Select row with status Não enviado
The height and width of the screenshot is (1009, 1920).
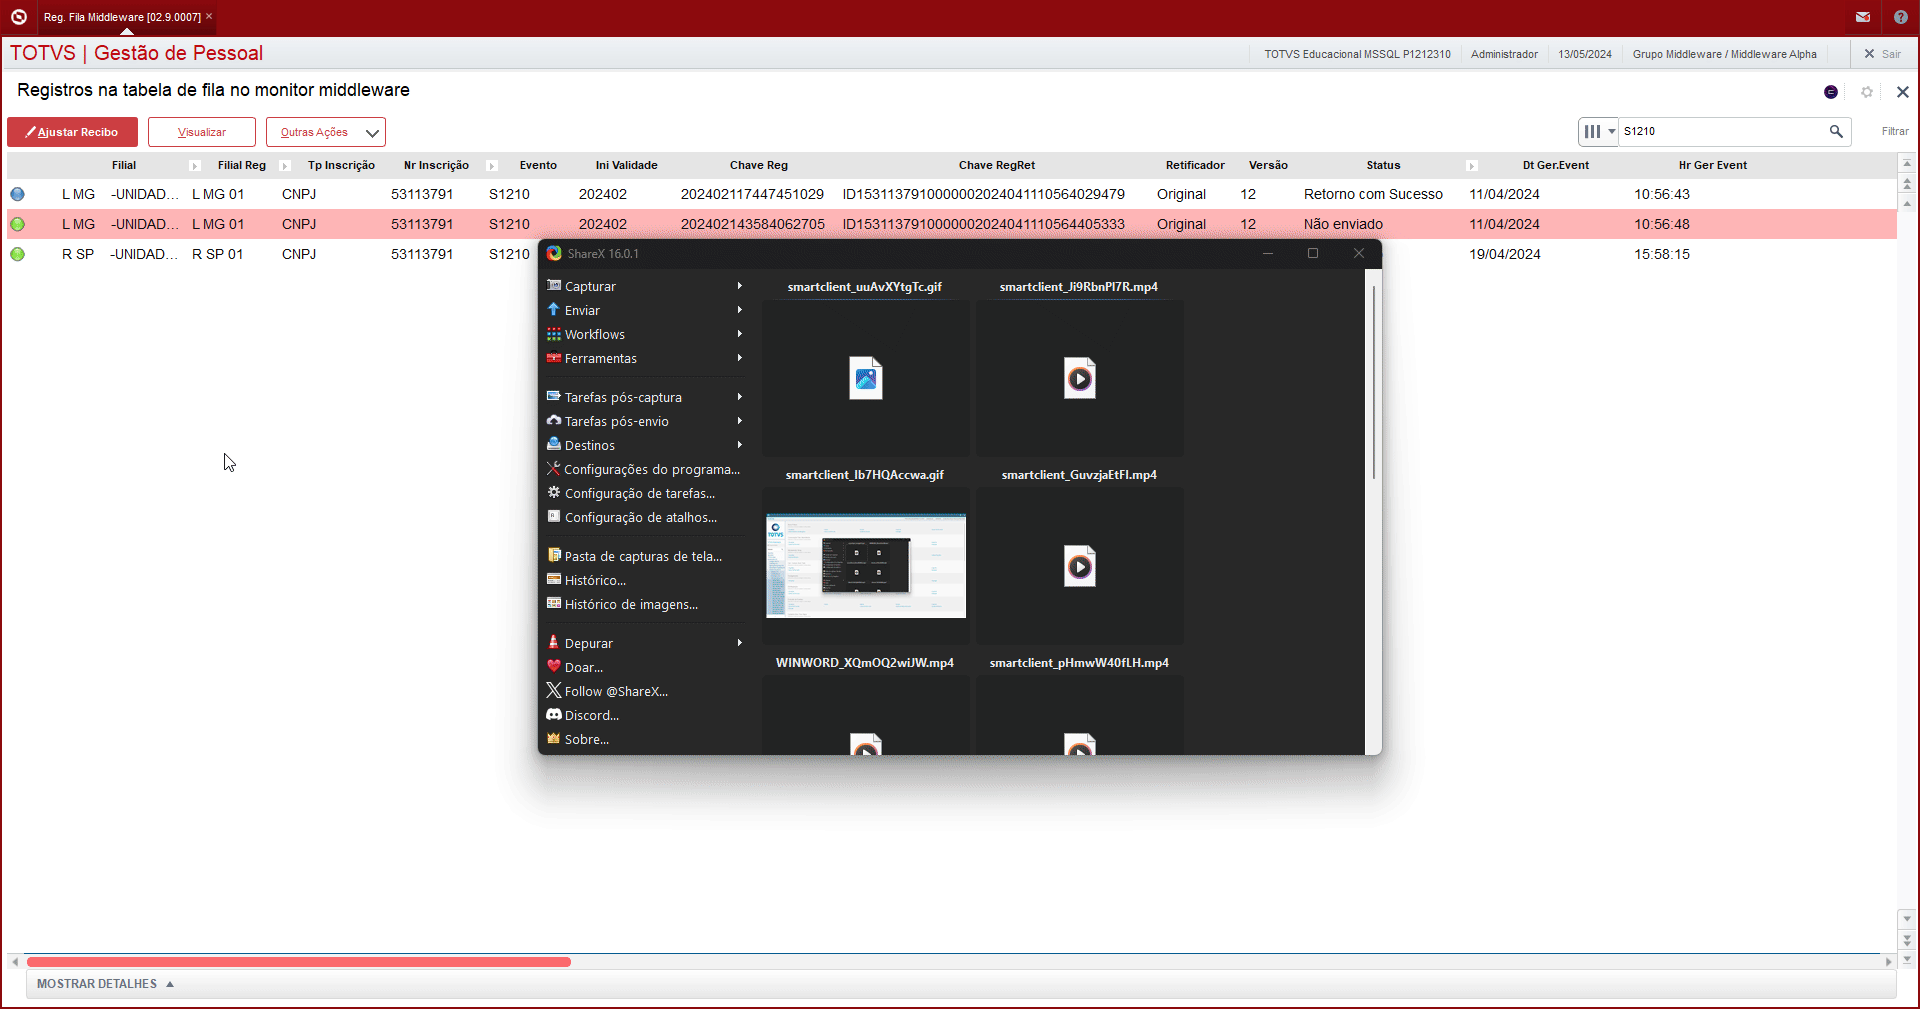click(951, 224)
